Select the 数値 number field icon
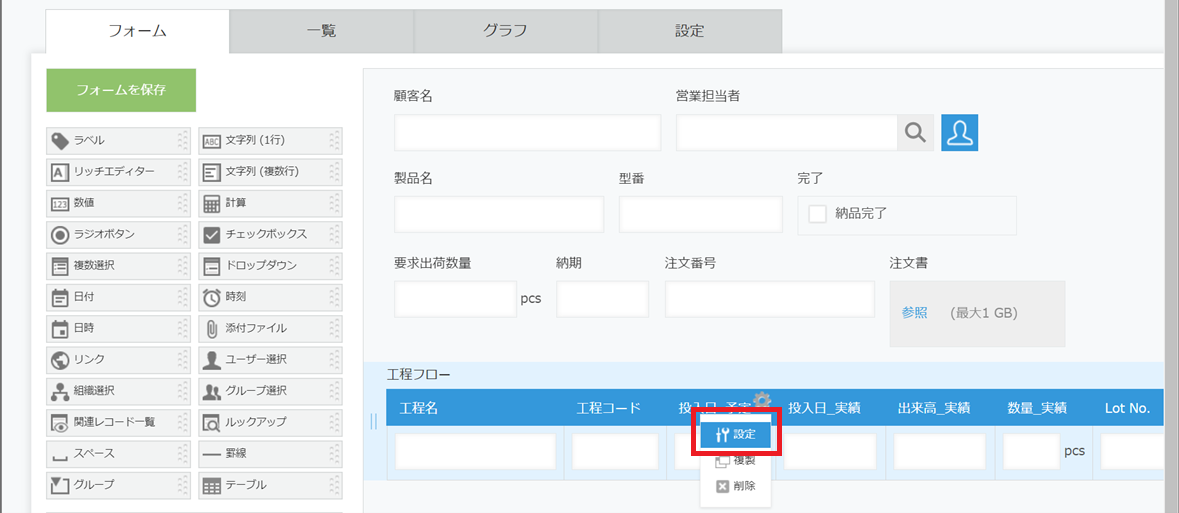This screenshot has height=513, width=1179. pos(60,203)
